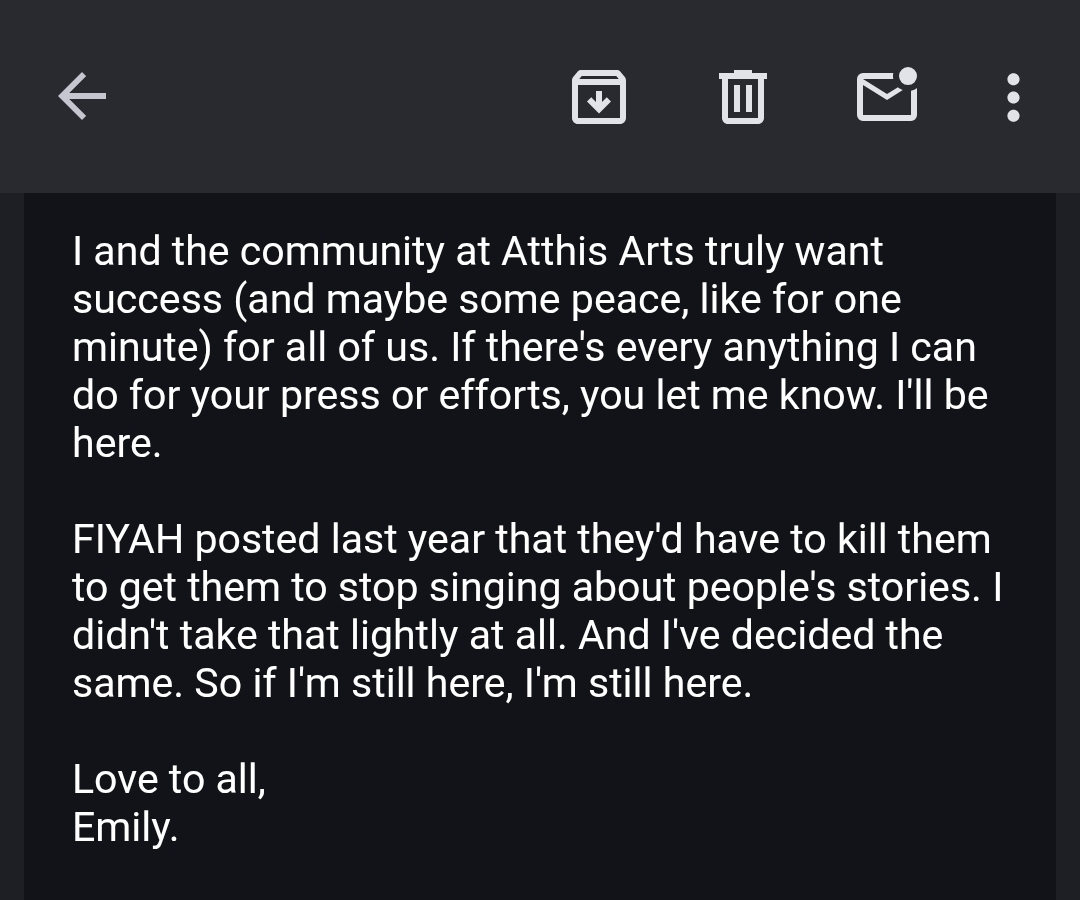Mark the email as unread
Image resolution: width=1080 pixels, height=900 pixels.
click(x=887, y=96)
